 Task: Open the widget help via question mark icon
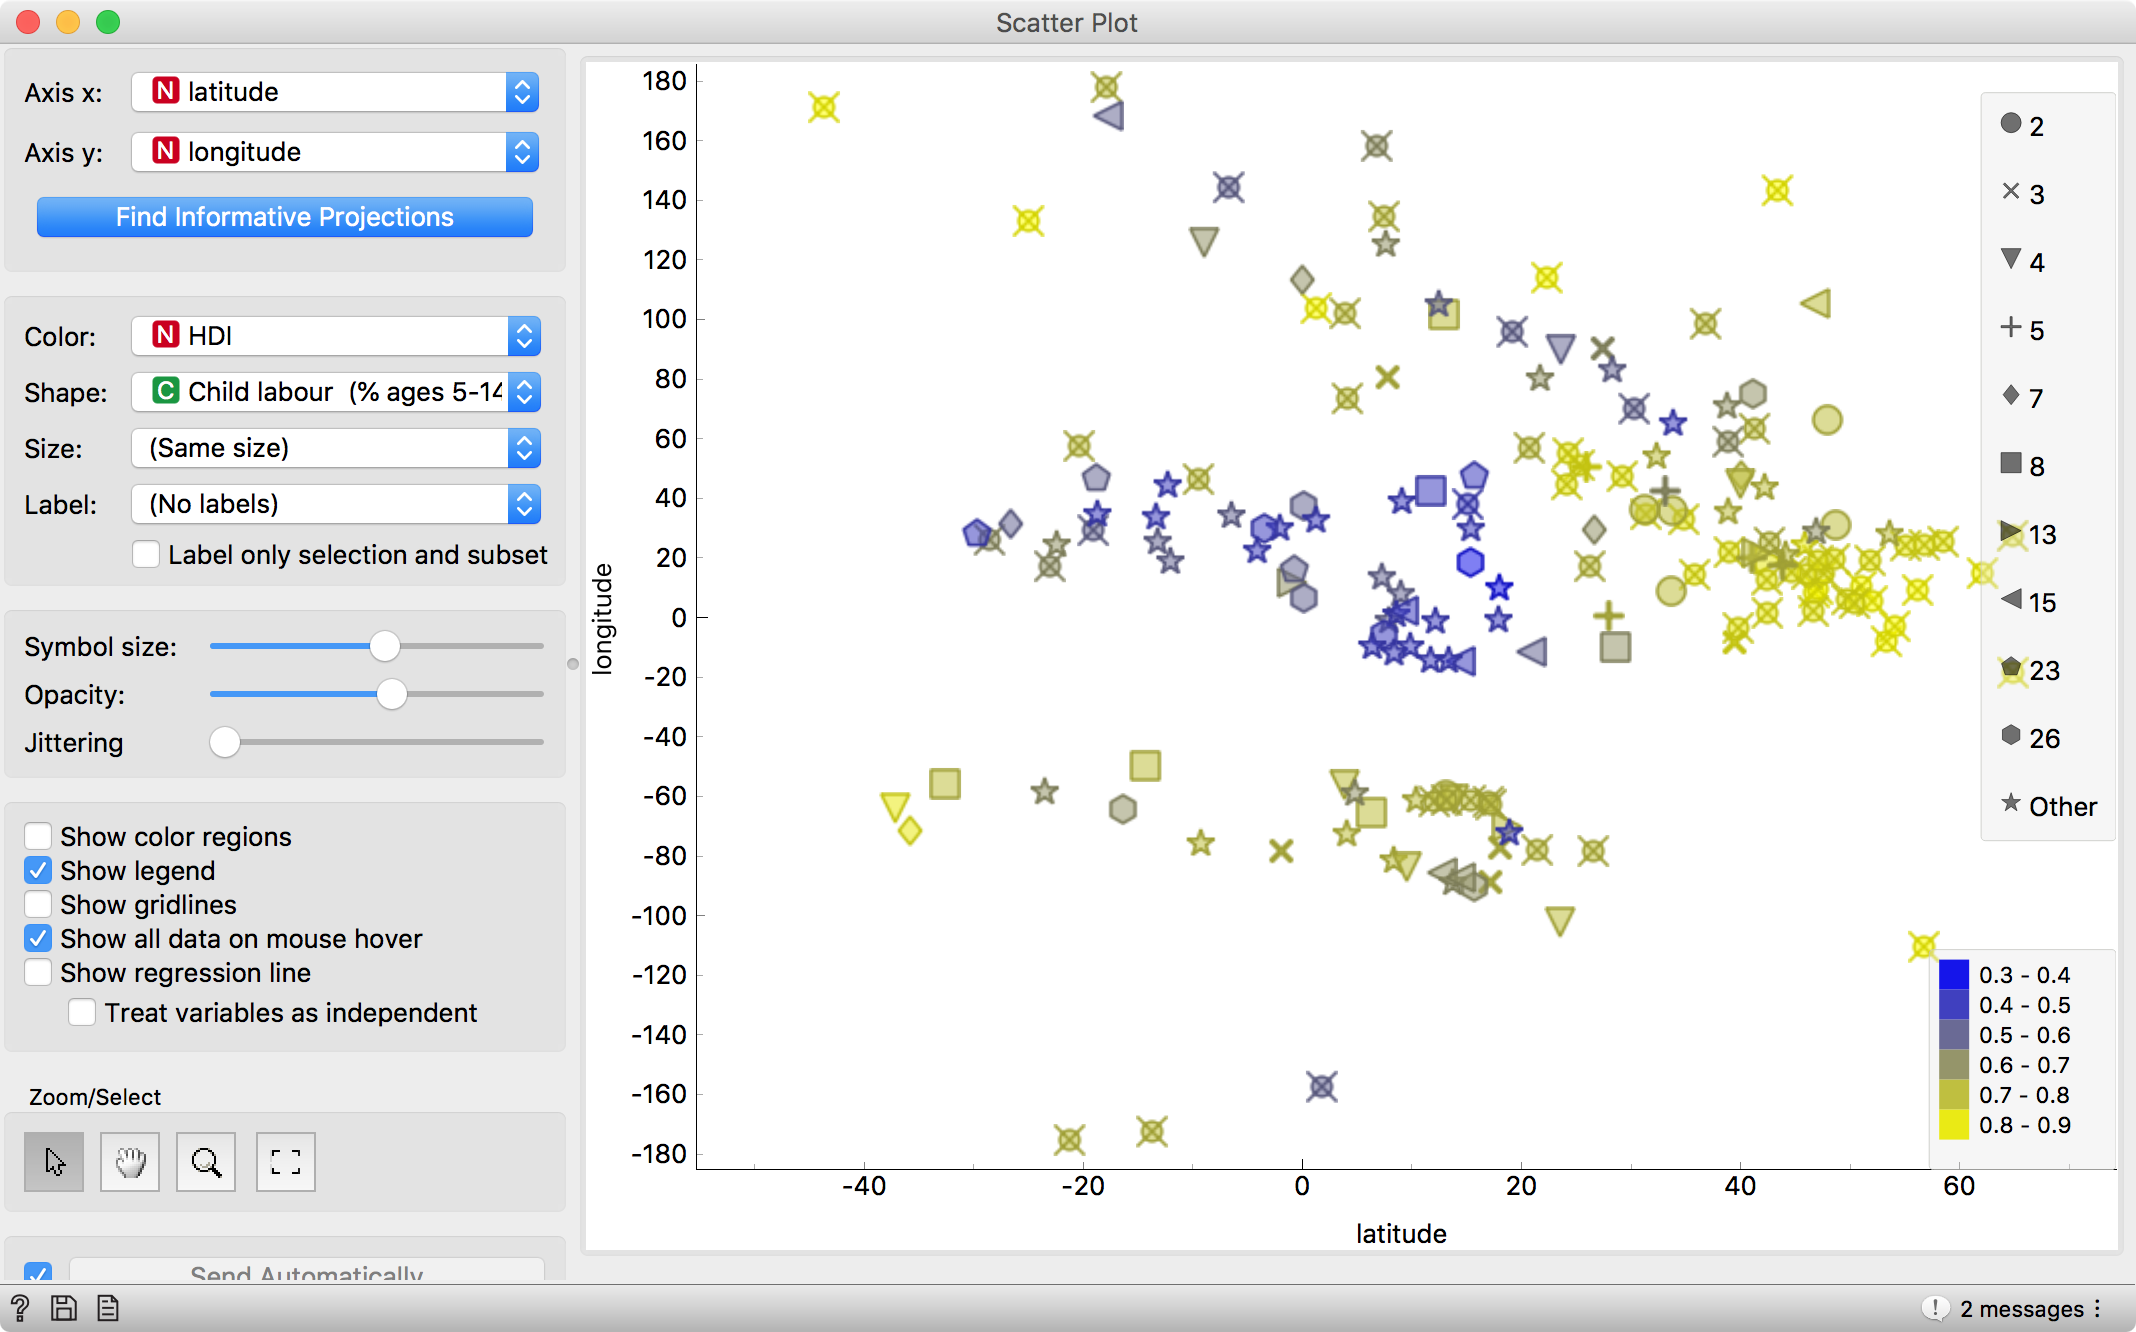pyautogui.click(x=18, y=1308)
